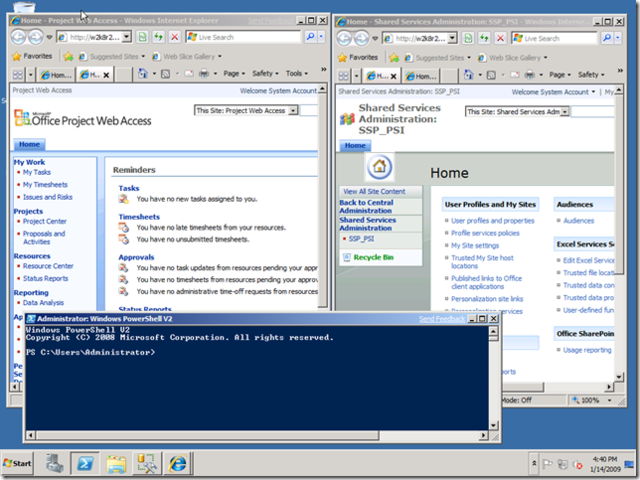Click search magnifier in Shared Services window
Viewport: 640px width, 480px height.
coord(607,38)
